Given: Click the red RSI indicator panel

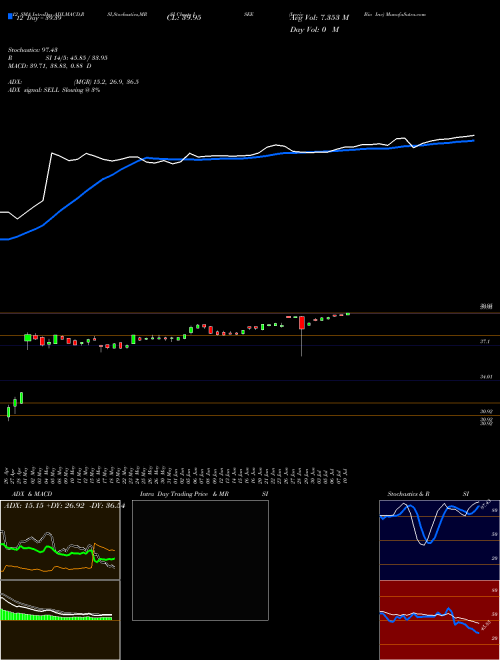Looking at the screenshot, I should coord(439,620).
